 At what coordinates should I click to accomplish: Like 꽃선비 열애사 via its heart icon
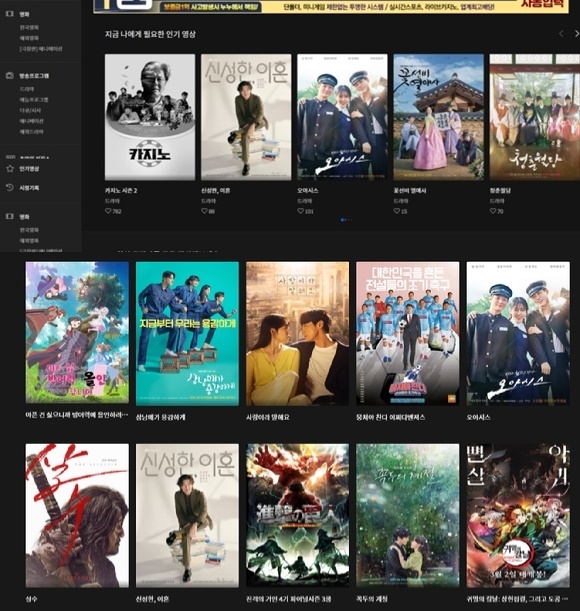[396, 211]
